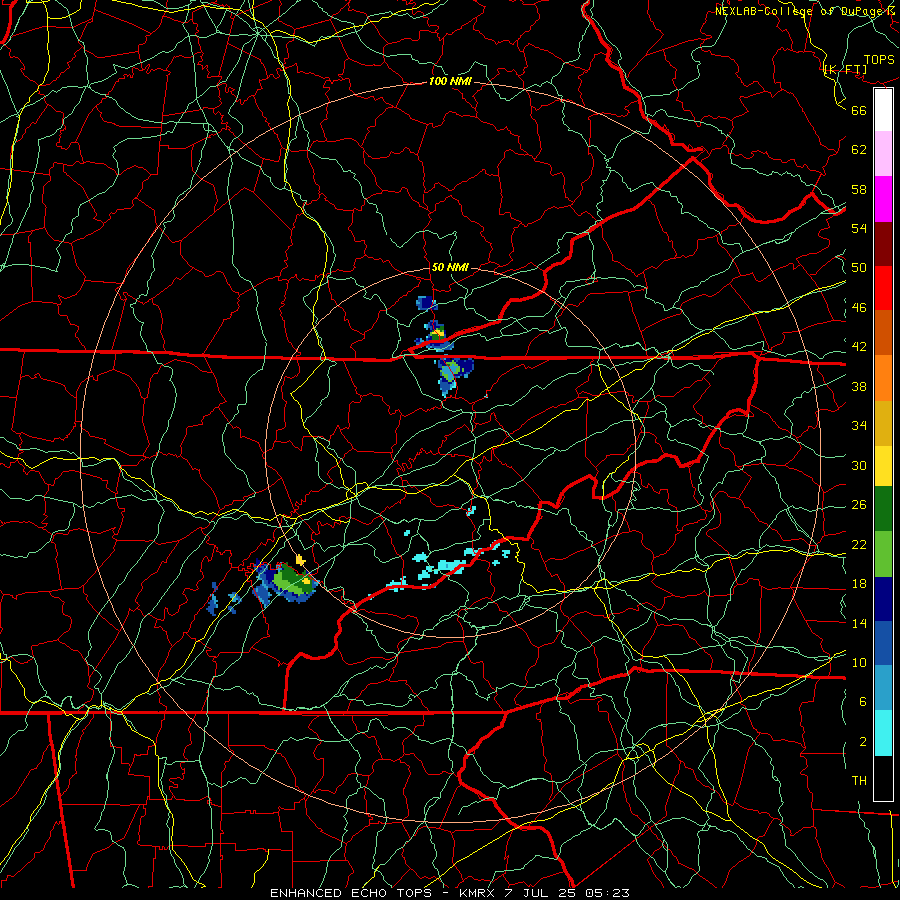900x900 pixels.
Task: Pick the magenta band in the tops legend
Action: [x=883, y=199]
